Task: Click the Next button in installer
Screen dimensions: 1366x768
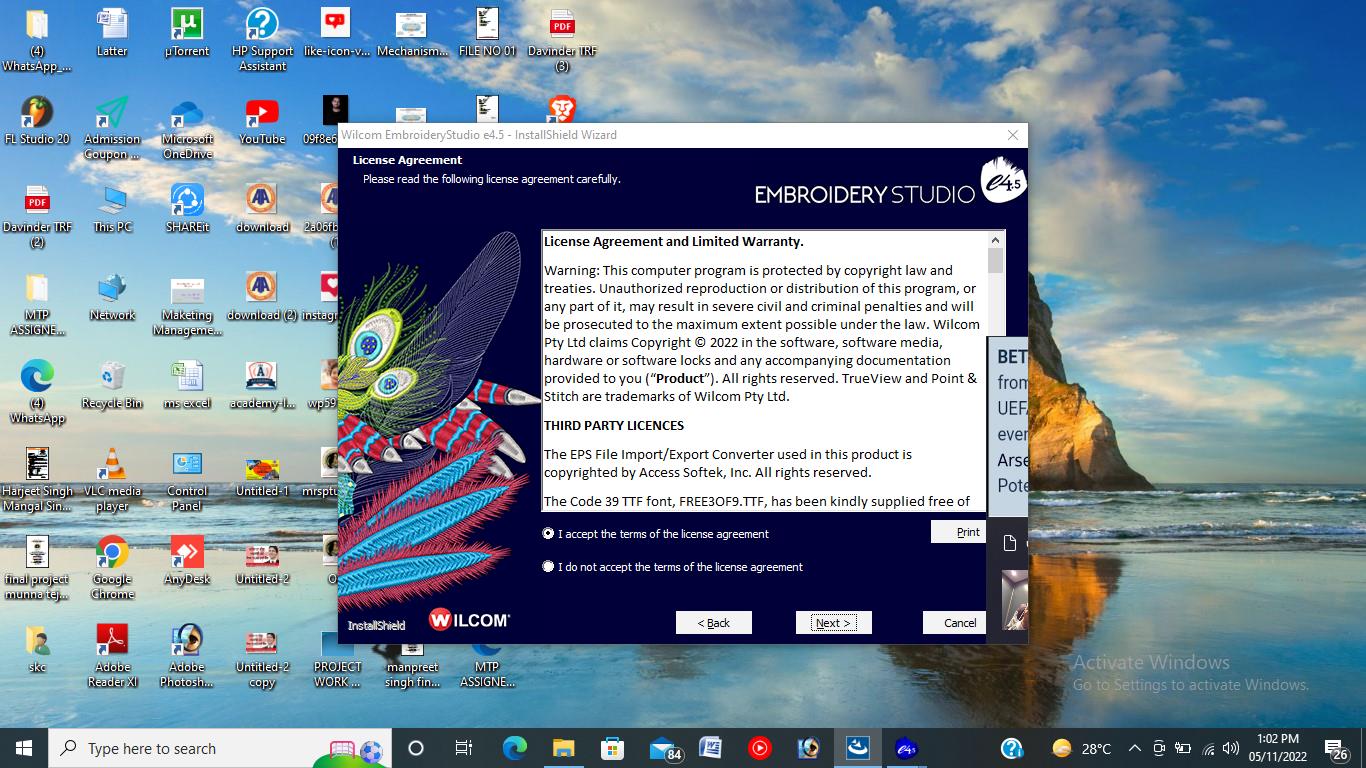Action: coord(833,623)
